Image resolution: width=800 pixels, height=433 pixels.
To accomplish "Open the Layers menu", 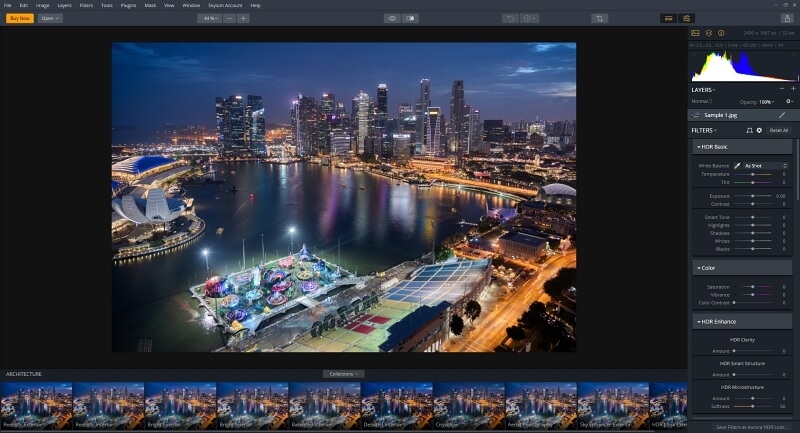I will click(64, 5).
